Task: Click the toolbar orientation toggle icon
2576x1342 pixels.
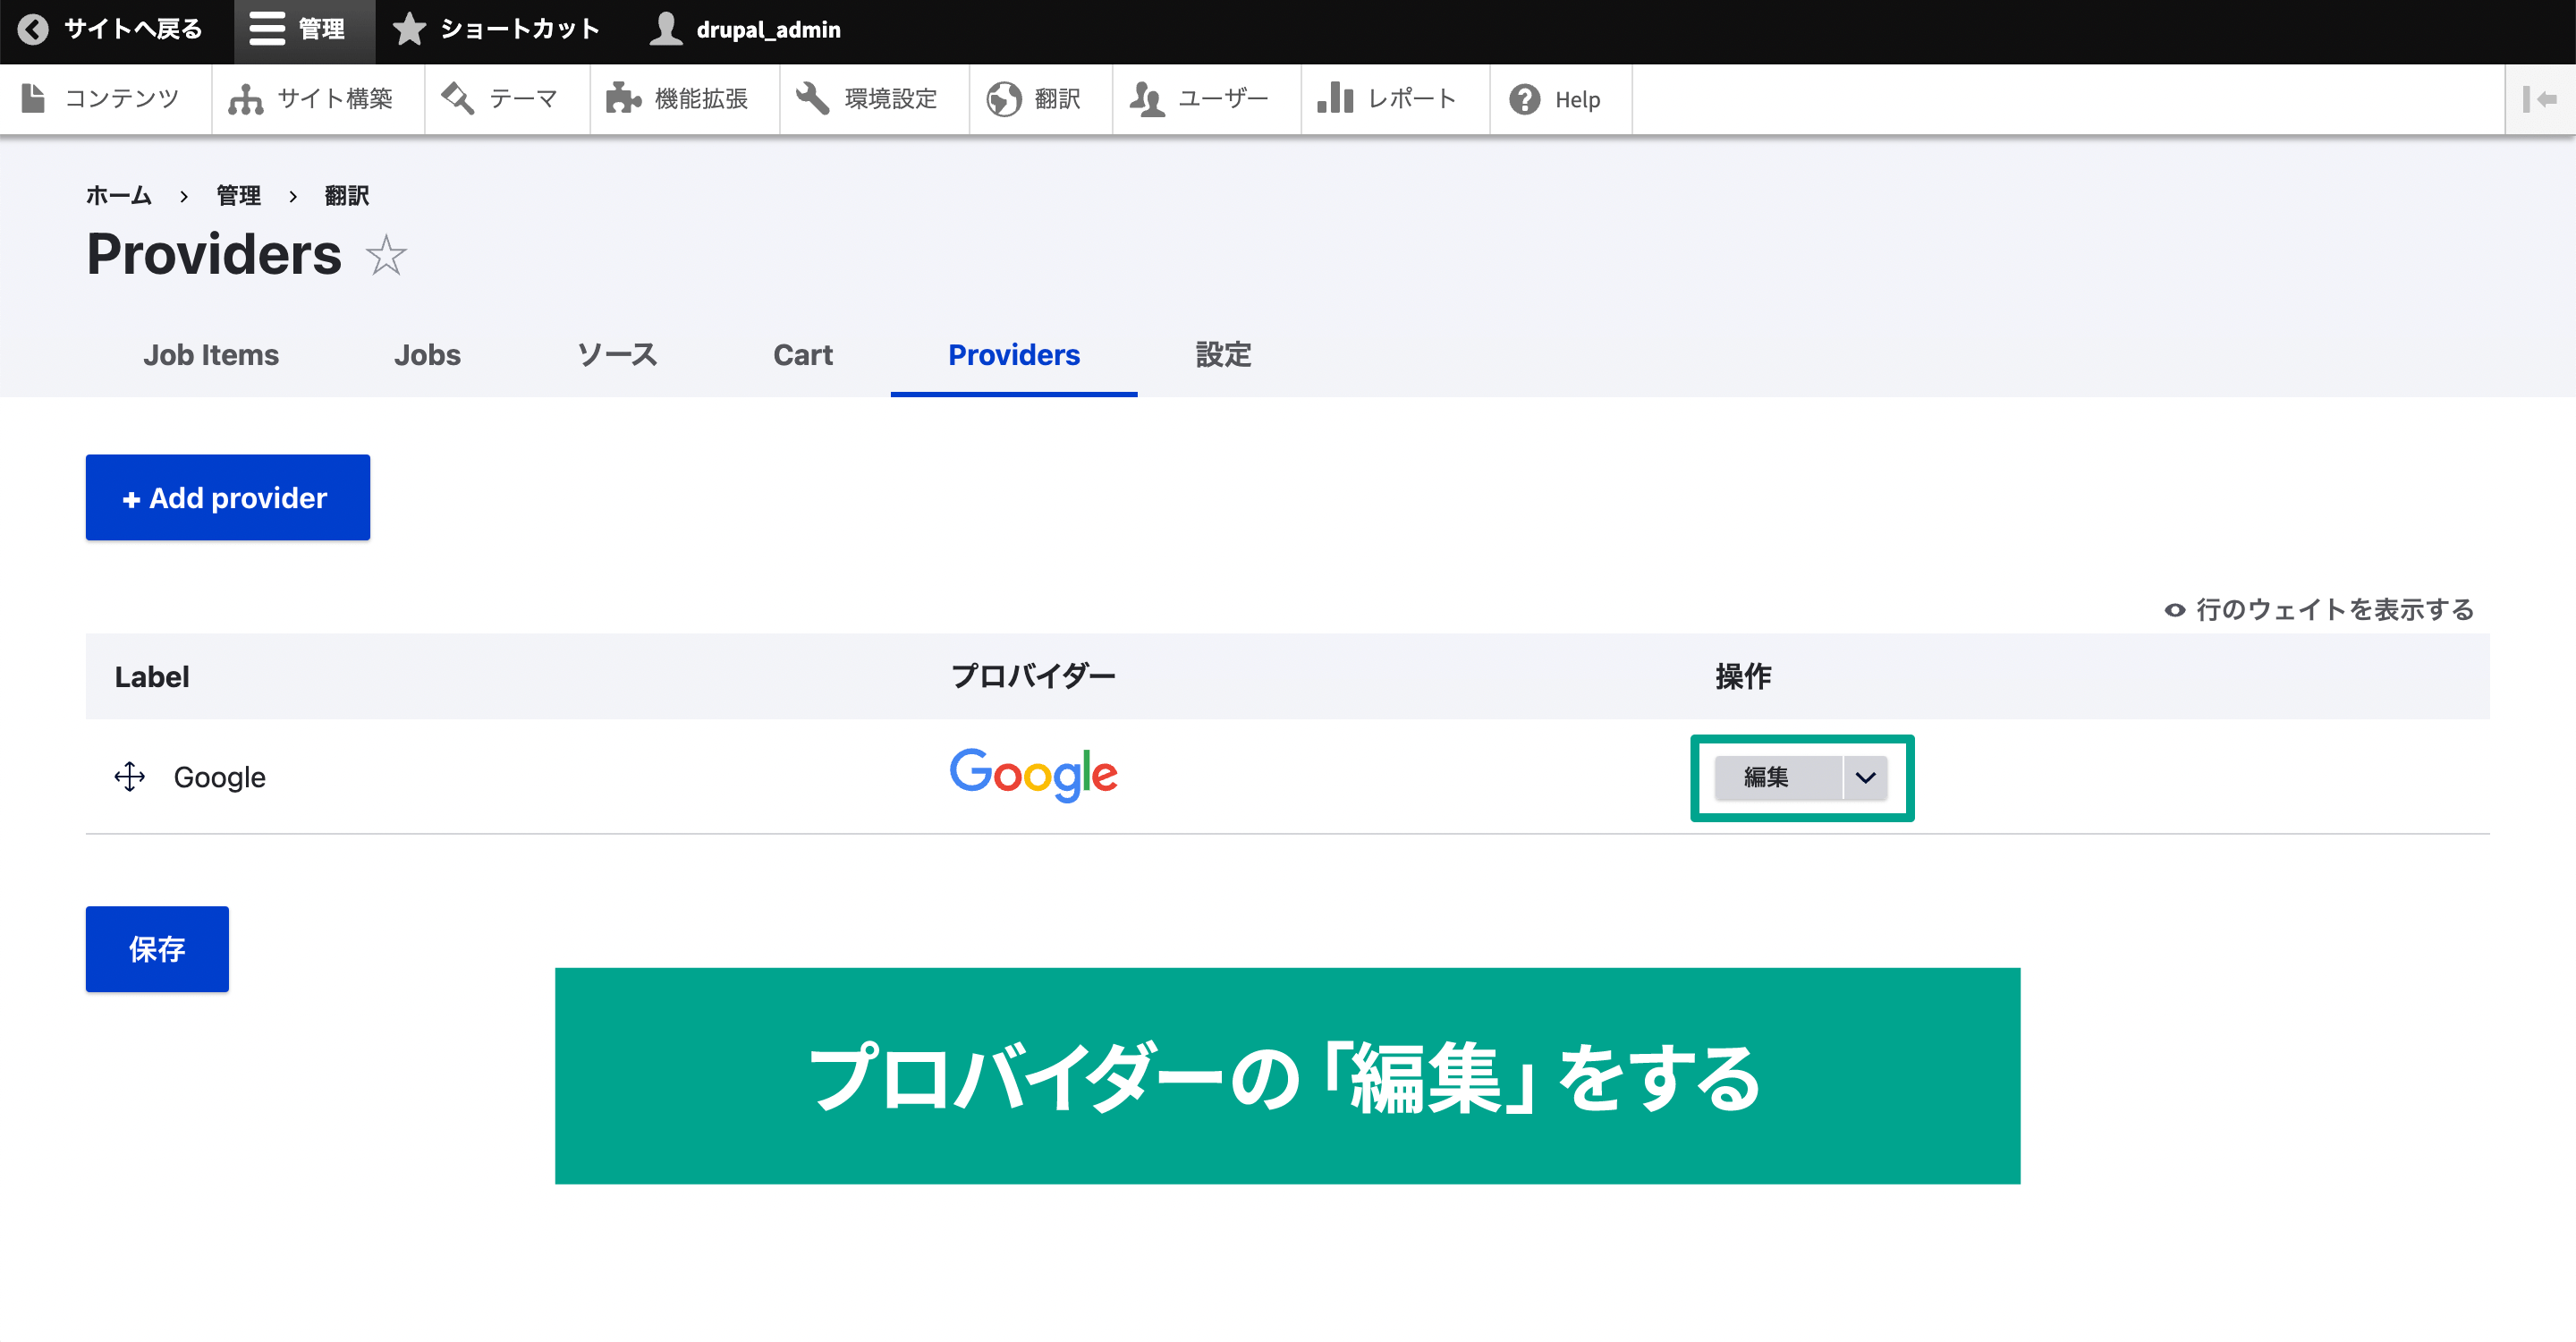Action: (x=2539, y=99)
